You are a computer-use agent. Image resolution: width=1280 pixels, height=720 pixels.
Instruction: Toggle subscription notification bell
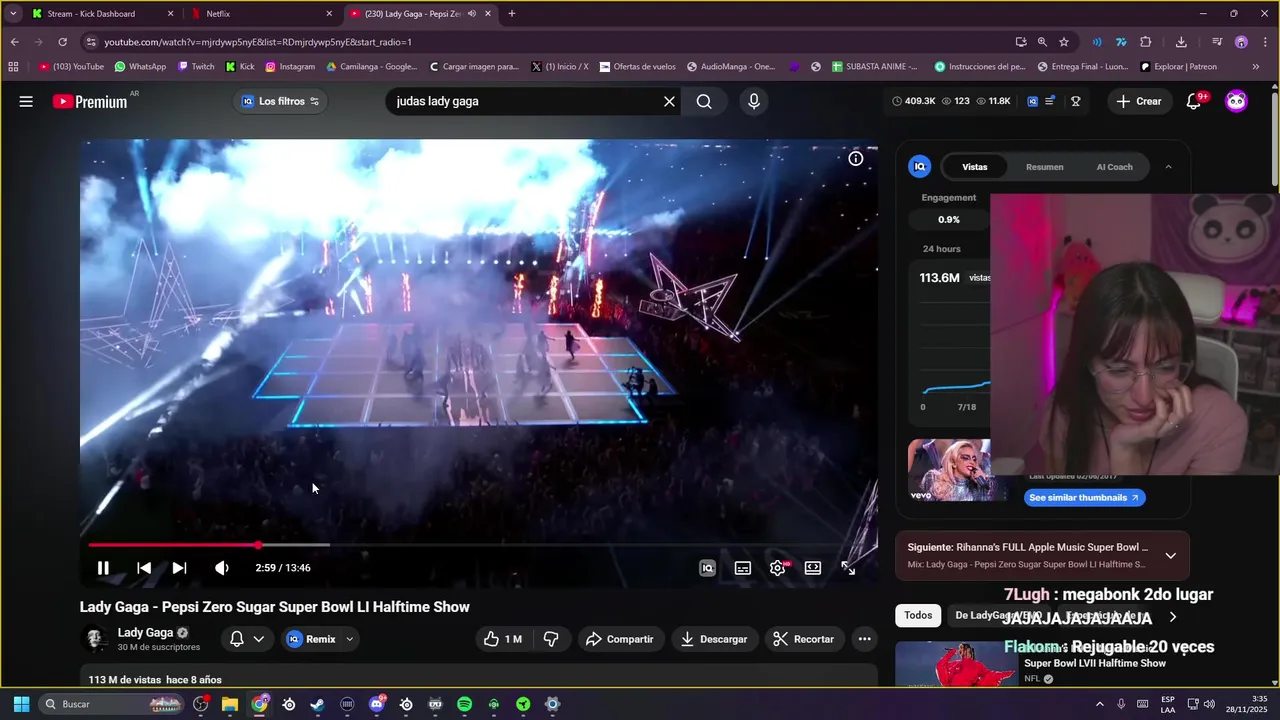click(x=237, y=639)
